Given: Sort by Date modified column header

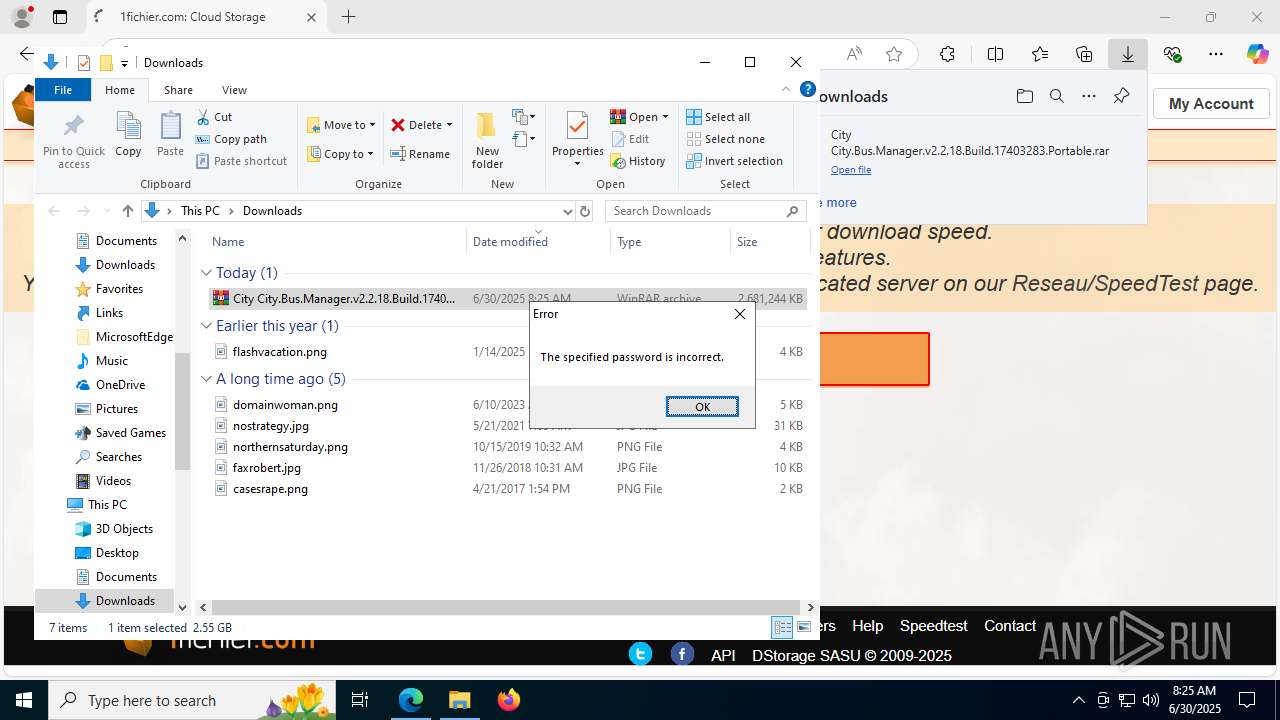Looking at the screenshot, I should [538, 241].
